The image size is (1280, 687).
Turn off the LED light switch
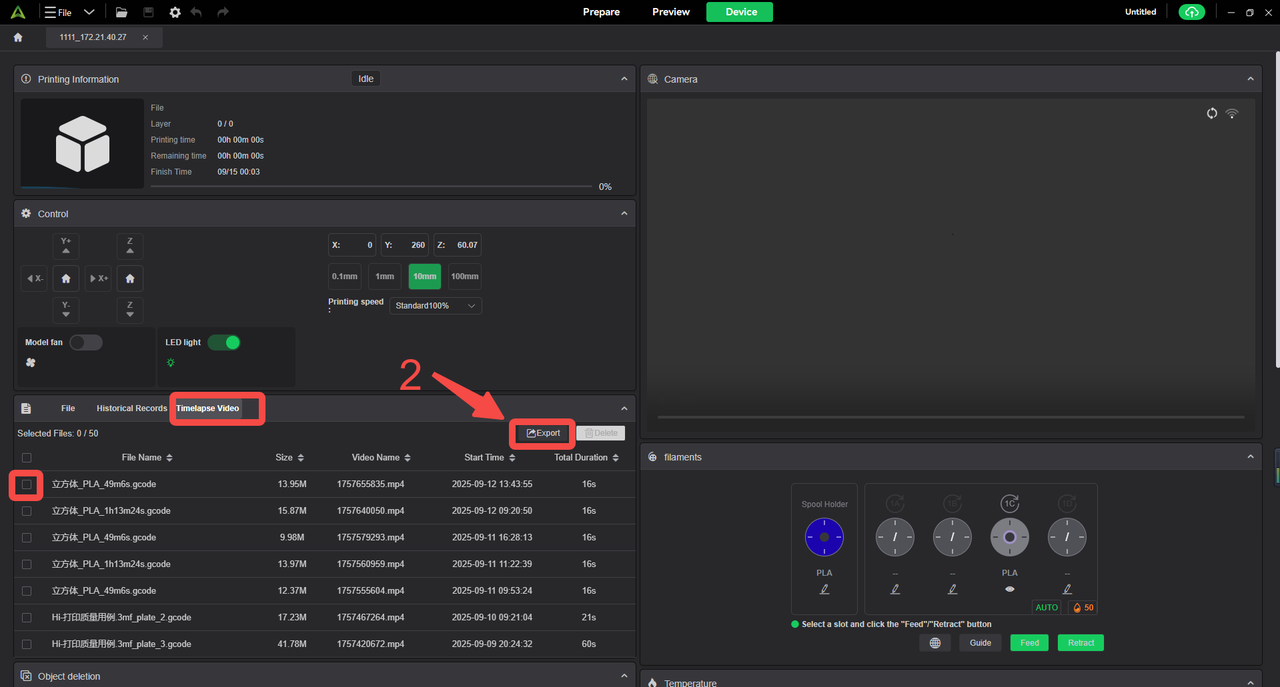pos(224,342)
